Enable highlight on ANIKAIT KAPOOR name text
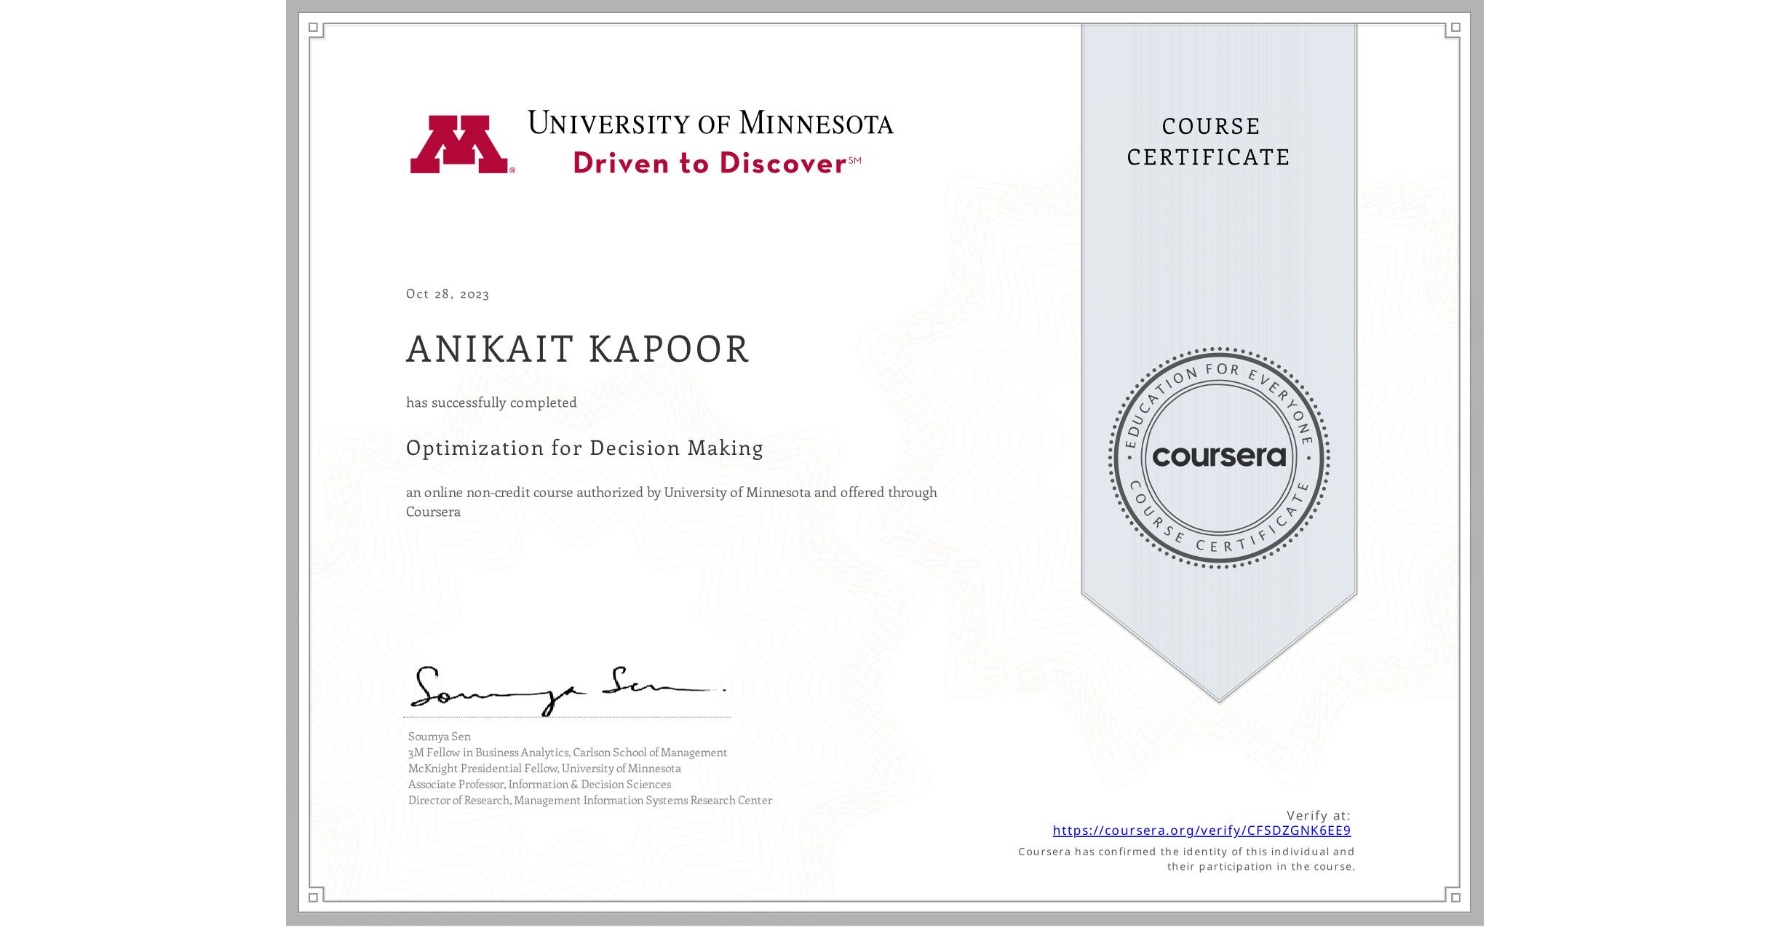This screenshot has height=928, width=1772. (577, 349)
